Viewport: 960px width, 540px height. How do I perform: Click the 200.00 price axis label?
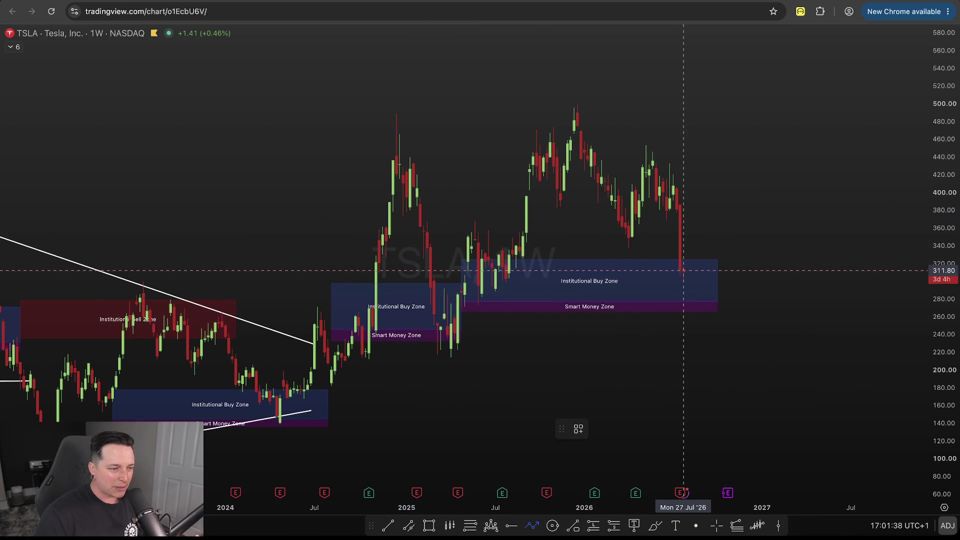click(x=943, y=370)
